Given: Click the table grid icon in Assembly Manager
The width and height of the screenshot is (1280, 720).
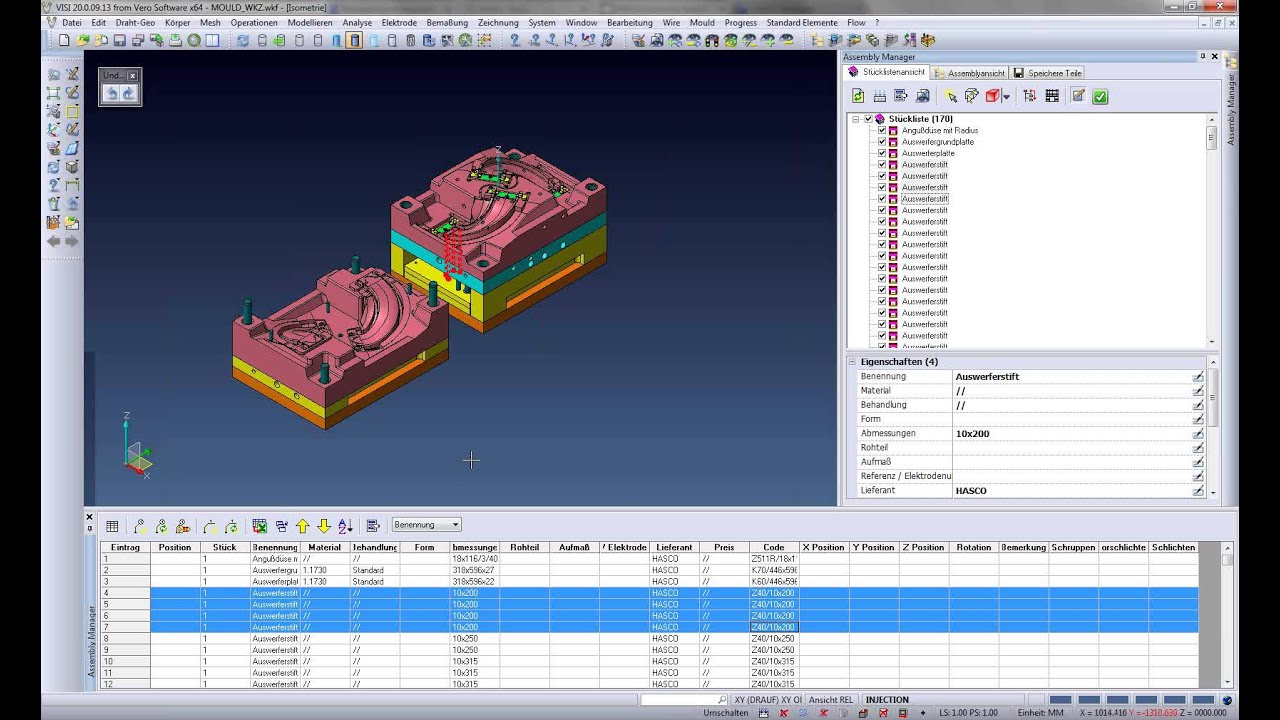Looking at the screenshot, I should (1052, 96).
